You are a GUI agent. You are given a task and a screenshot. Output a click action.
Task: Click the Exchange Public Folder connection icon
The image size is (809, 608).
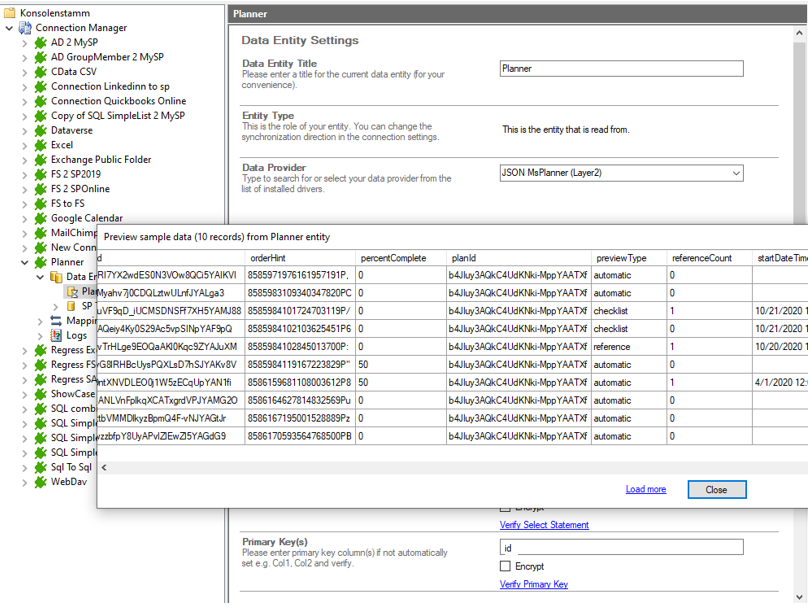[40, 159]
